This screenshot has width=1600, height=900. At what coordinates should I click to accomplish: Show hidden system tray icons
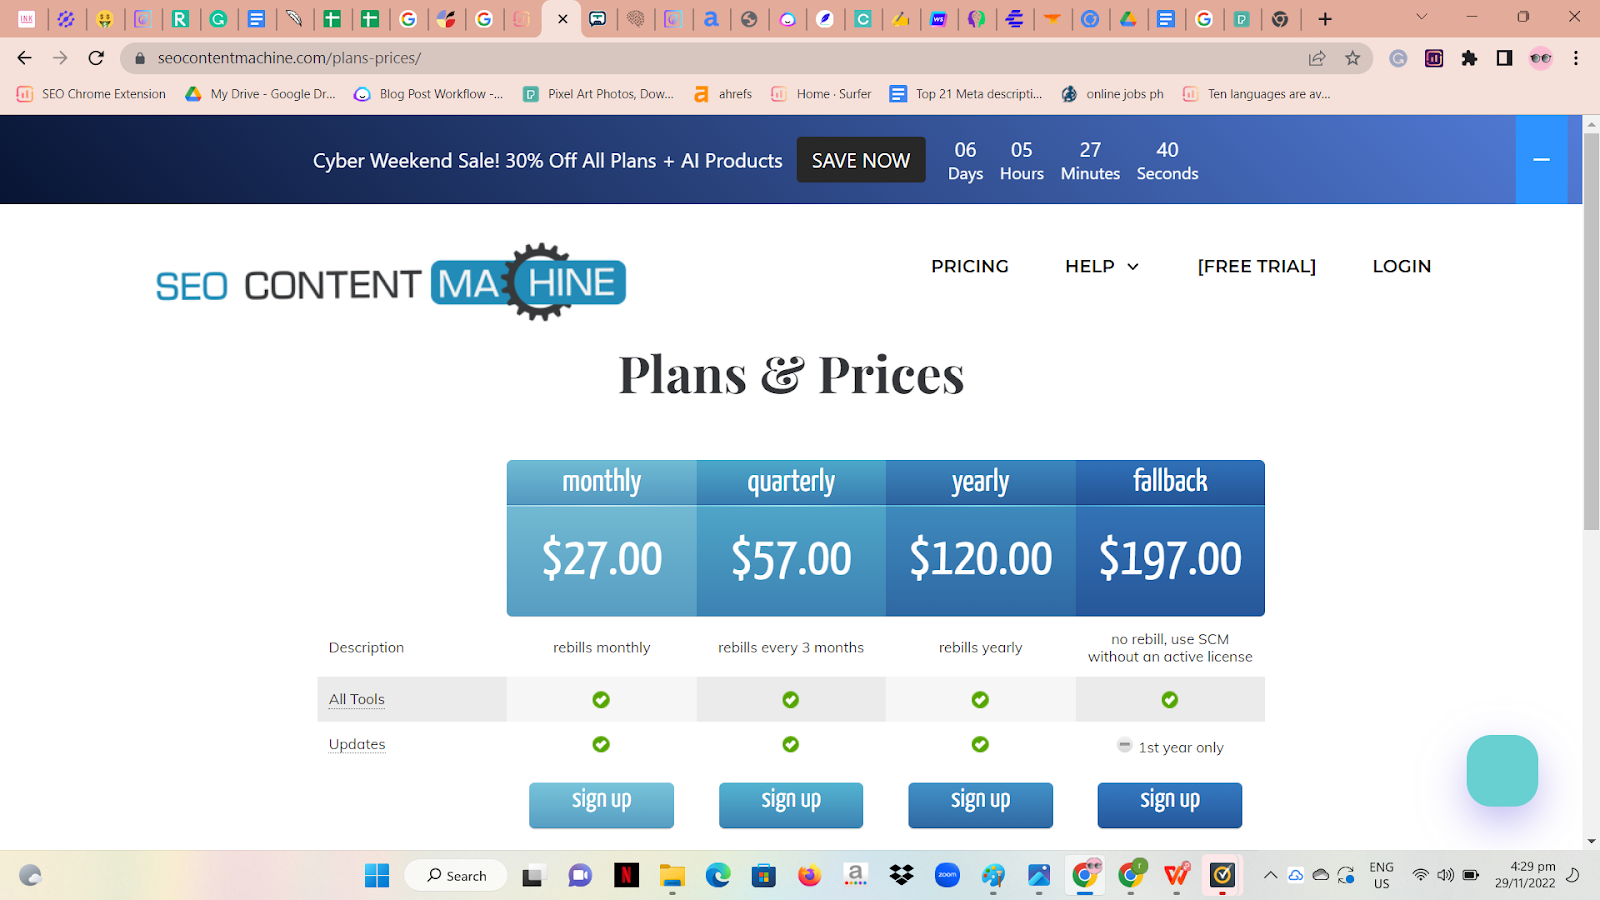point(1270,876)
